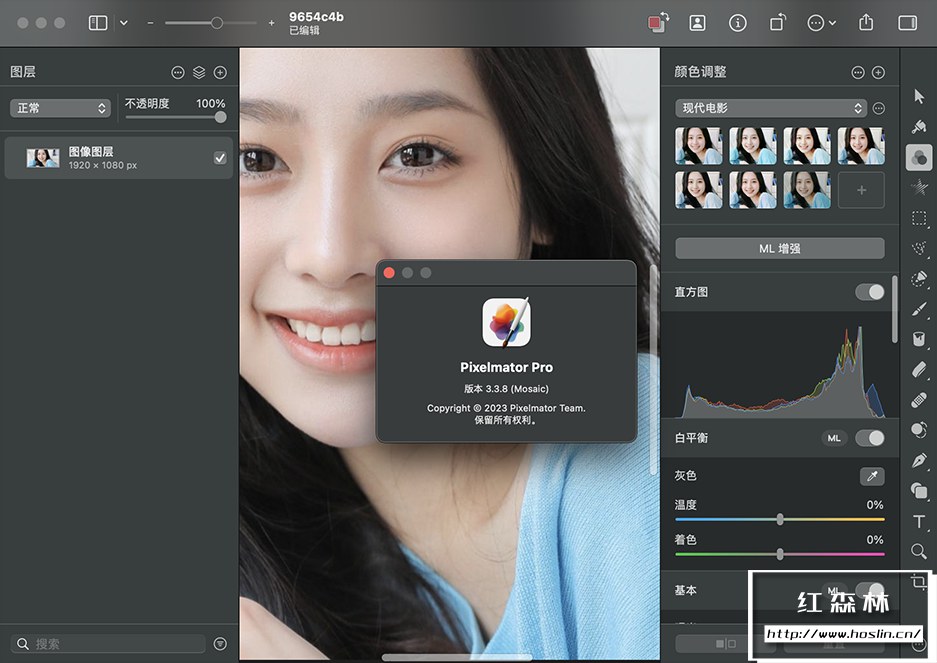Select the Type tool
This screenshot has width=937, height=663.
click(x=919, y=521)
